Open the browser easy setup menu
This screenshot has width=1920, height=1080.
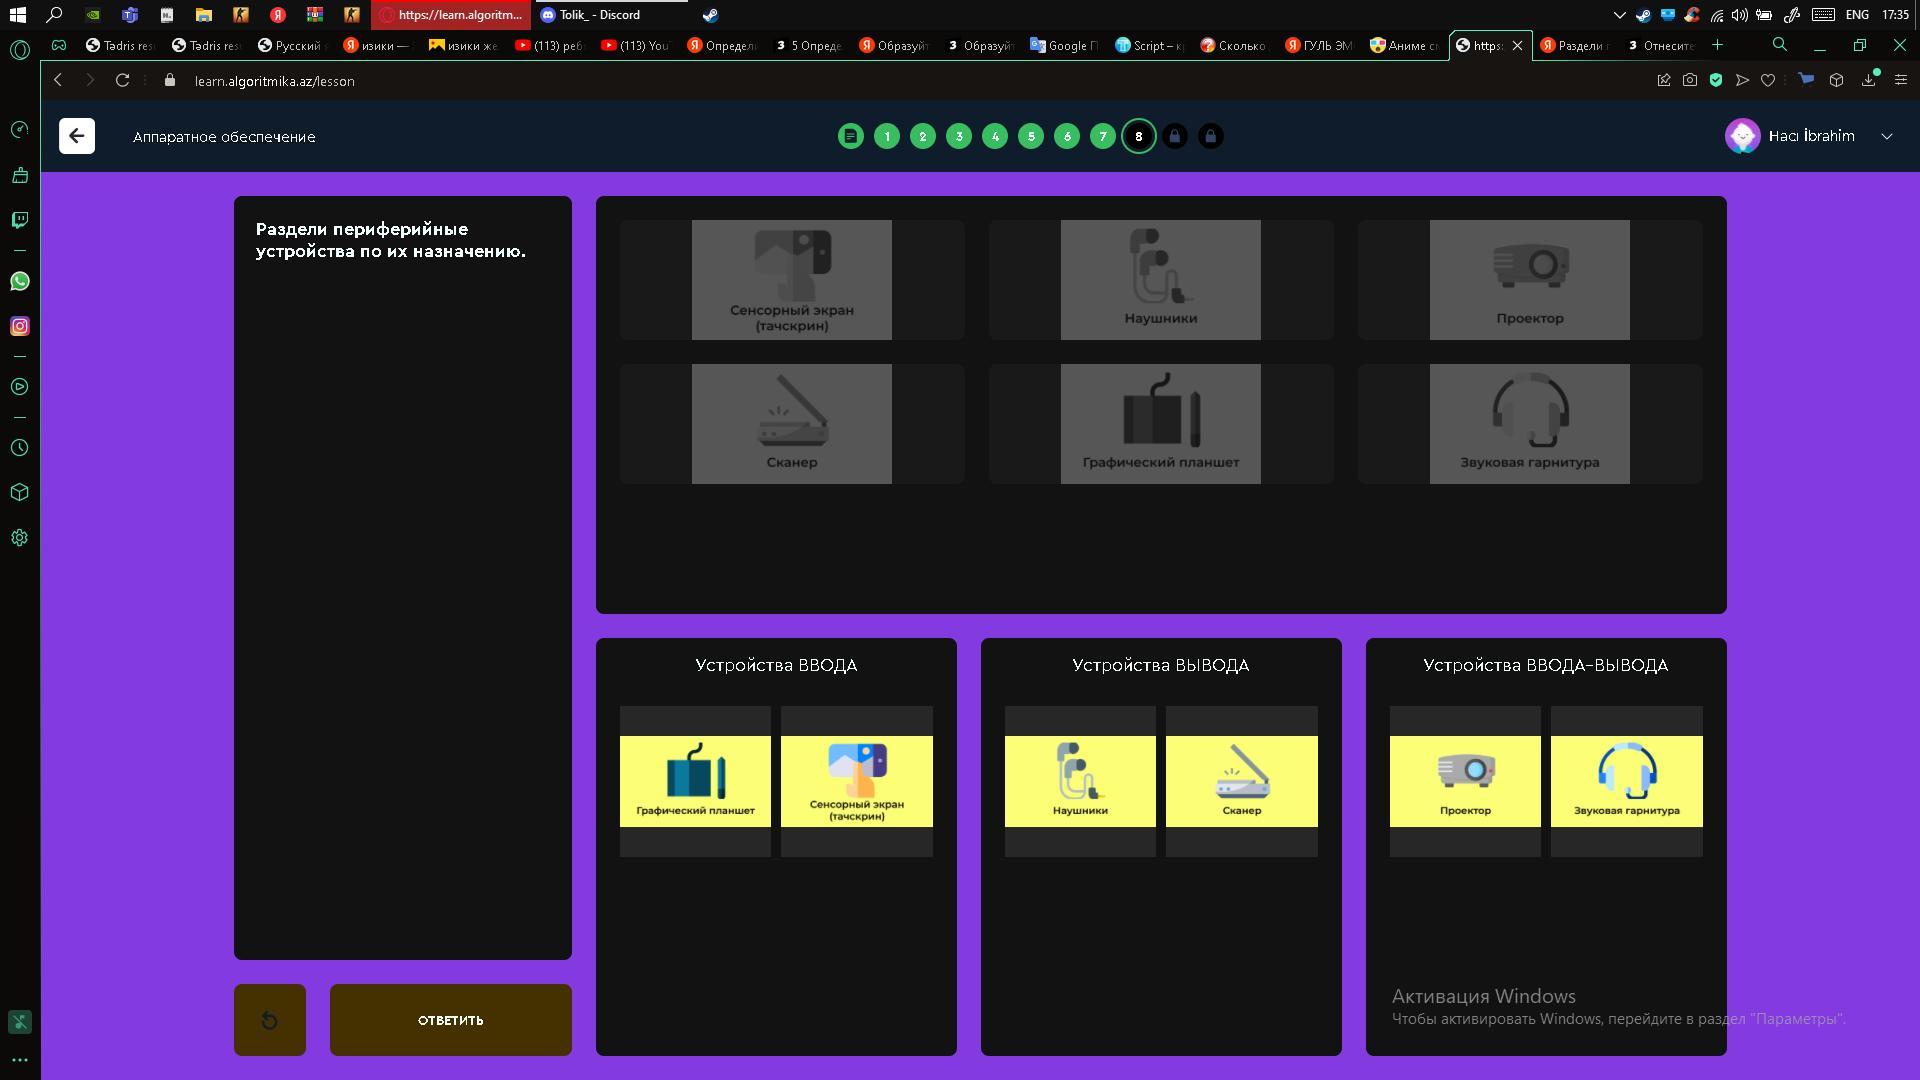(1900, 80)
